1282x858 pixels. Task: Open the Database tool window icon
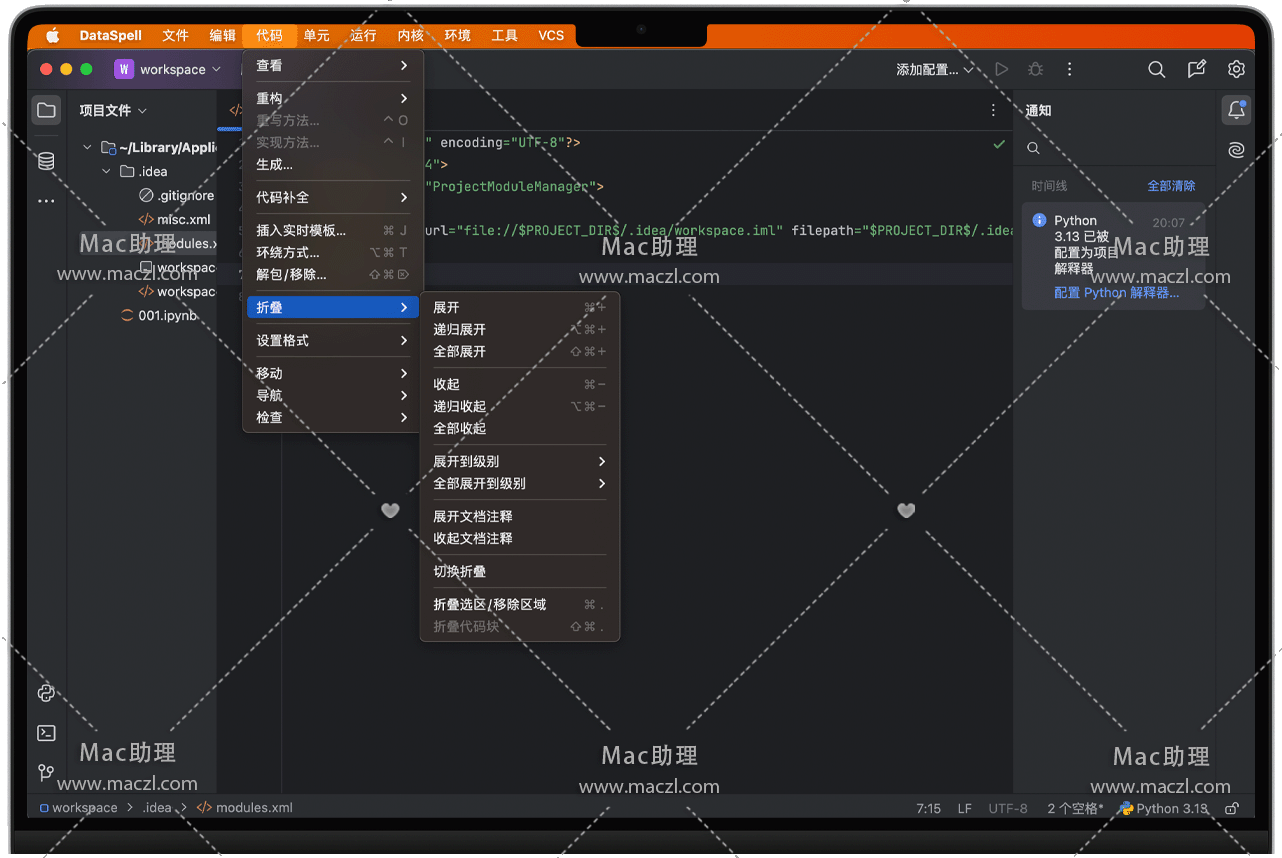46,162
